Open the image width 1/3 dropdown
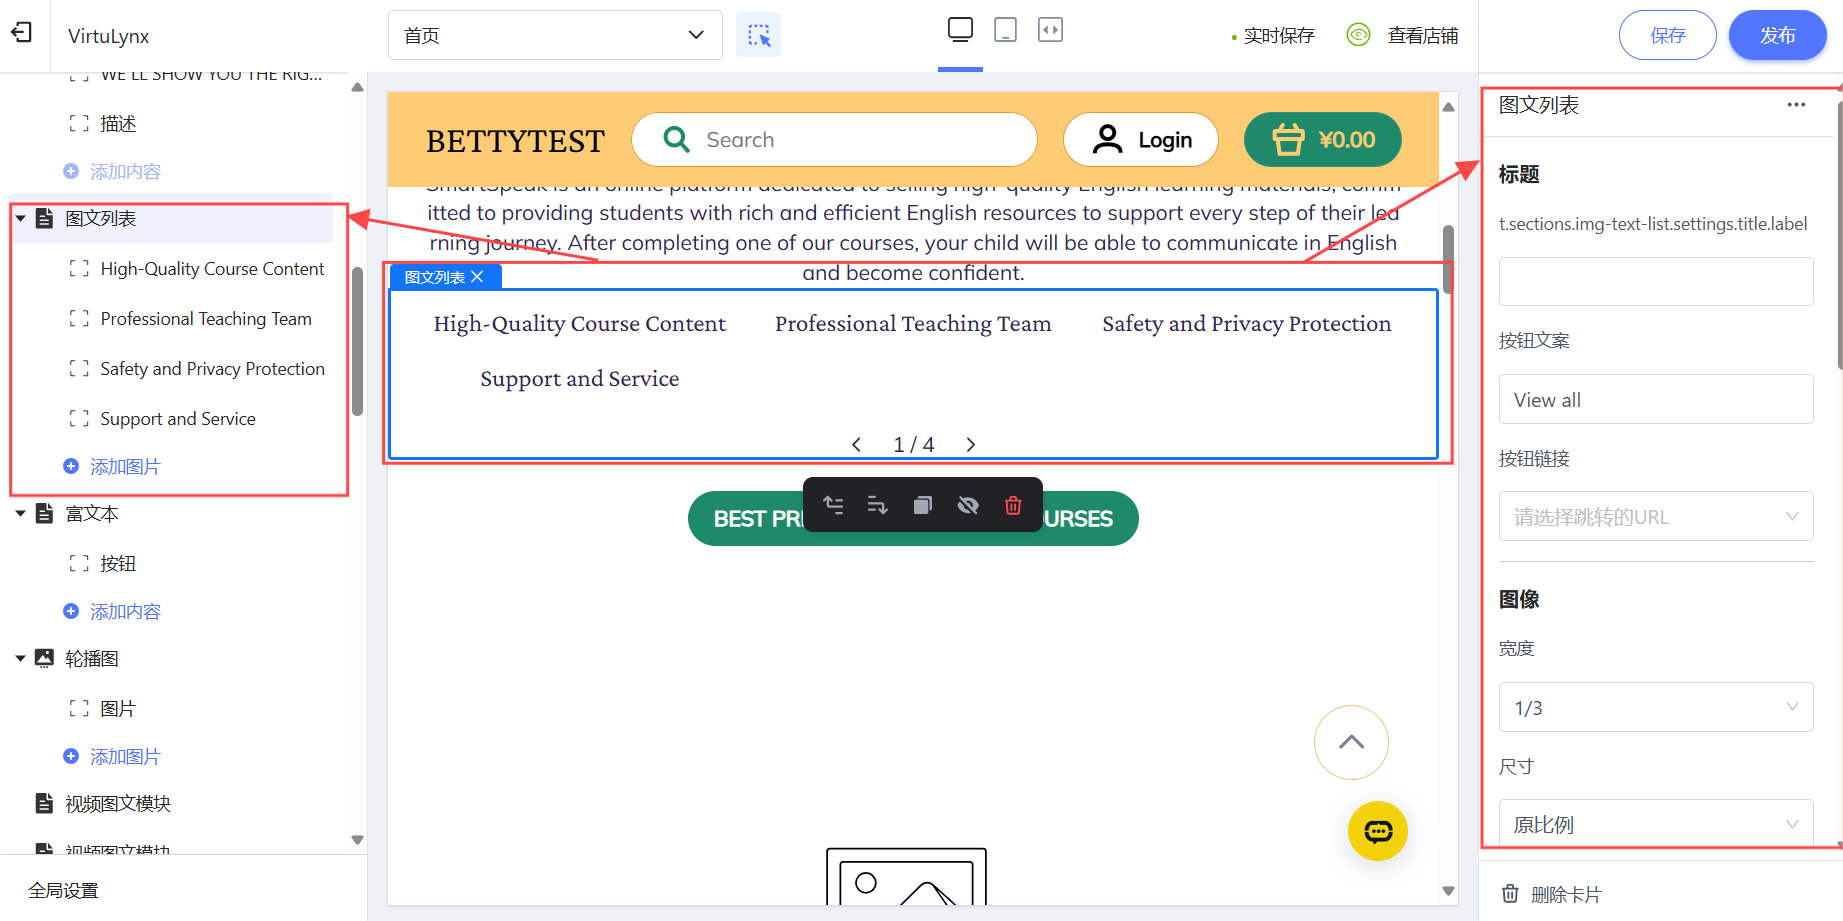1843x921 pixels. [1656, 707]
